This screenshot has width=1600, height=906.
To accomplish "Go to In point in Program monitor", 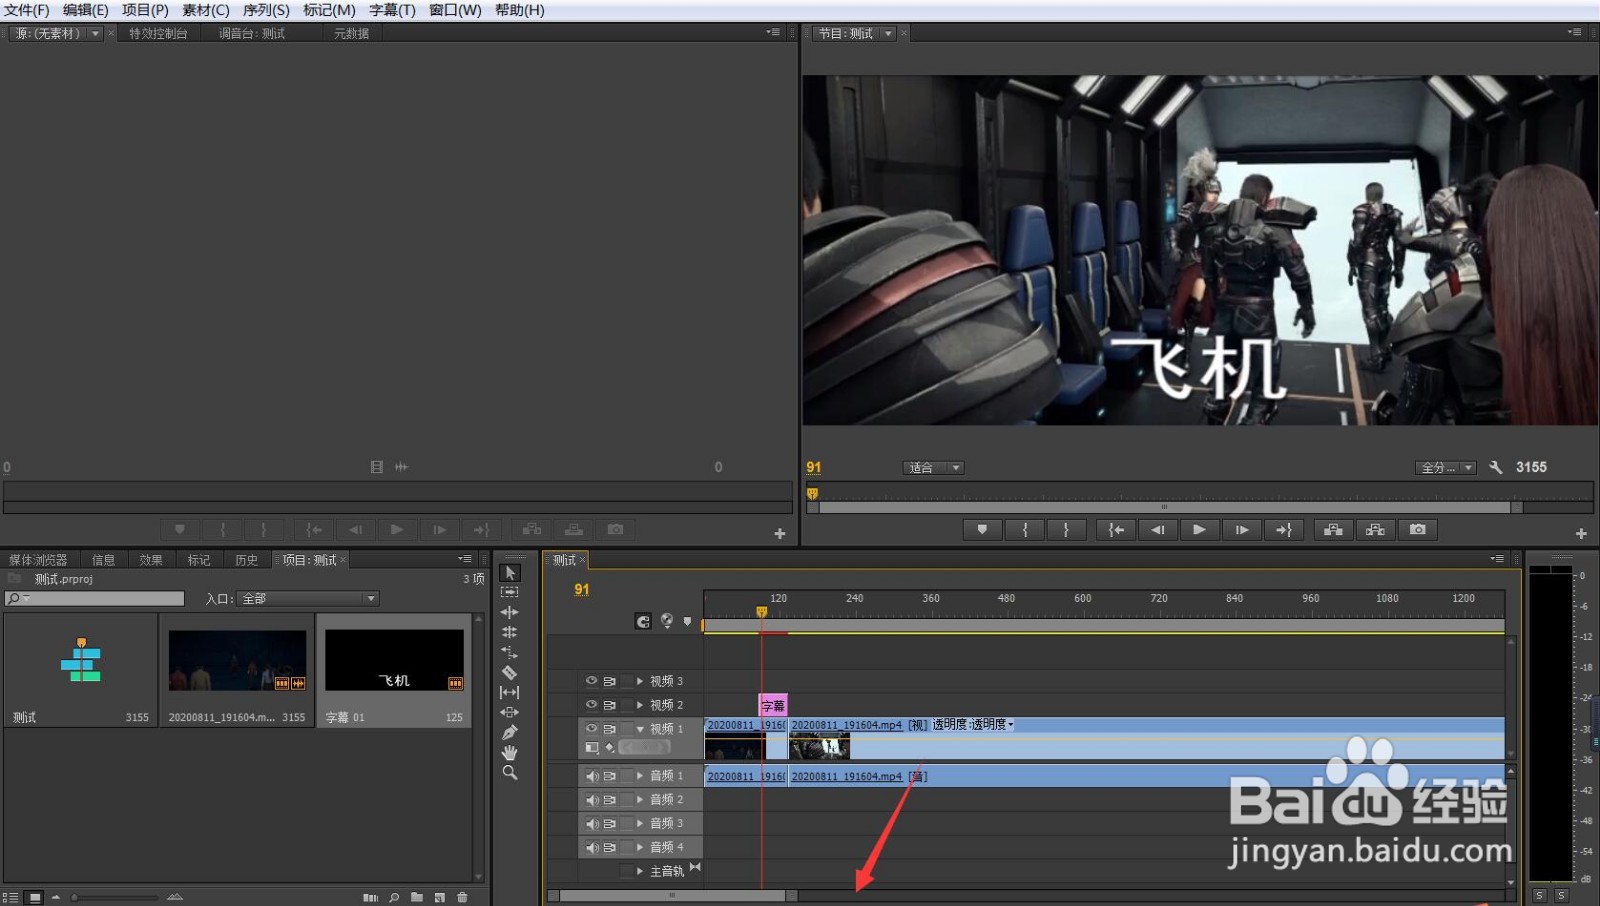I will [x=1116, y=530].
